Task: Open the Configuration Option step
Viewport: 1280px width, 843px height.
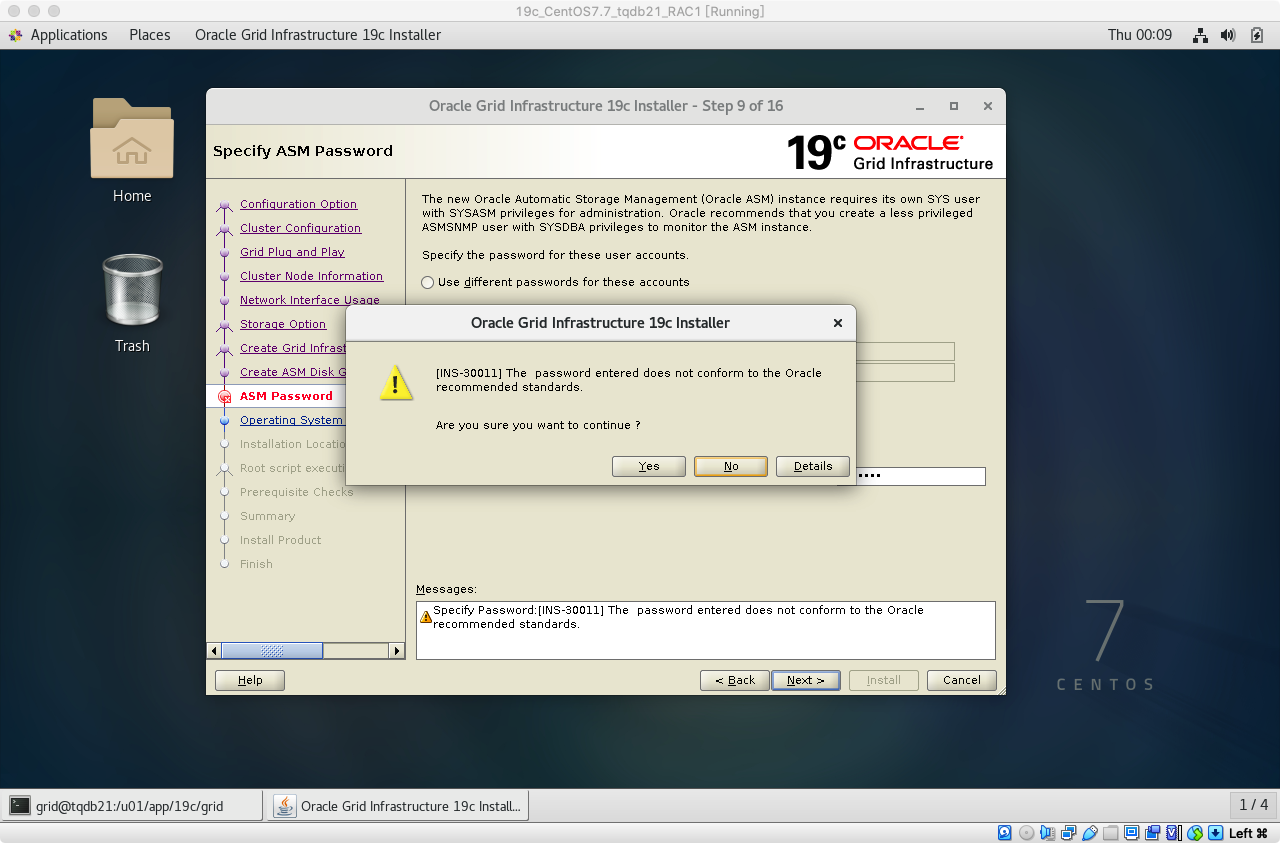Action: pos(298,204)
